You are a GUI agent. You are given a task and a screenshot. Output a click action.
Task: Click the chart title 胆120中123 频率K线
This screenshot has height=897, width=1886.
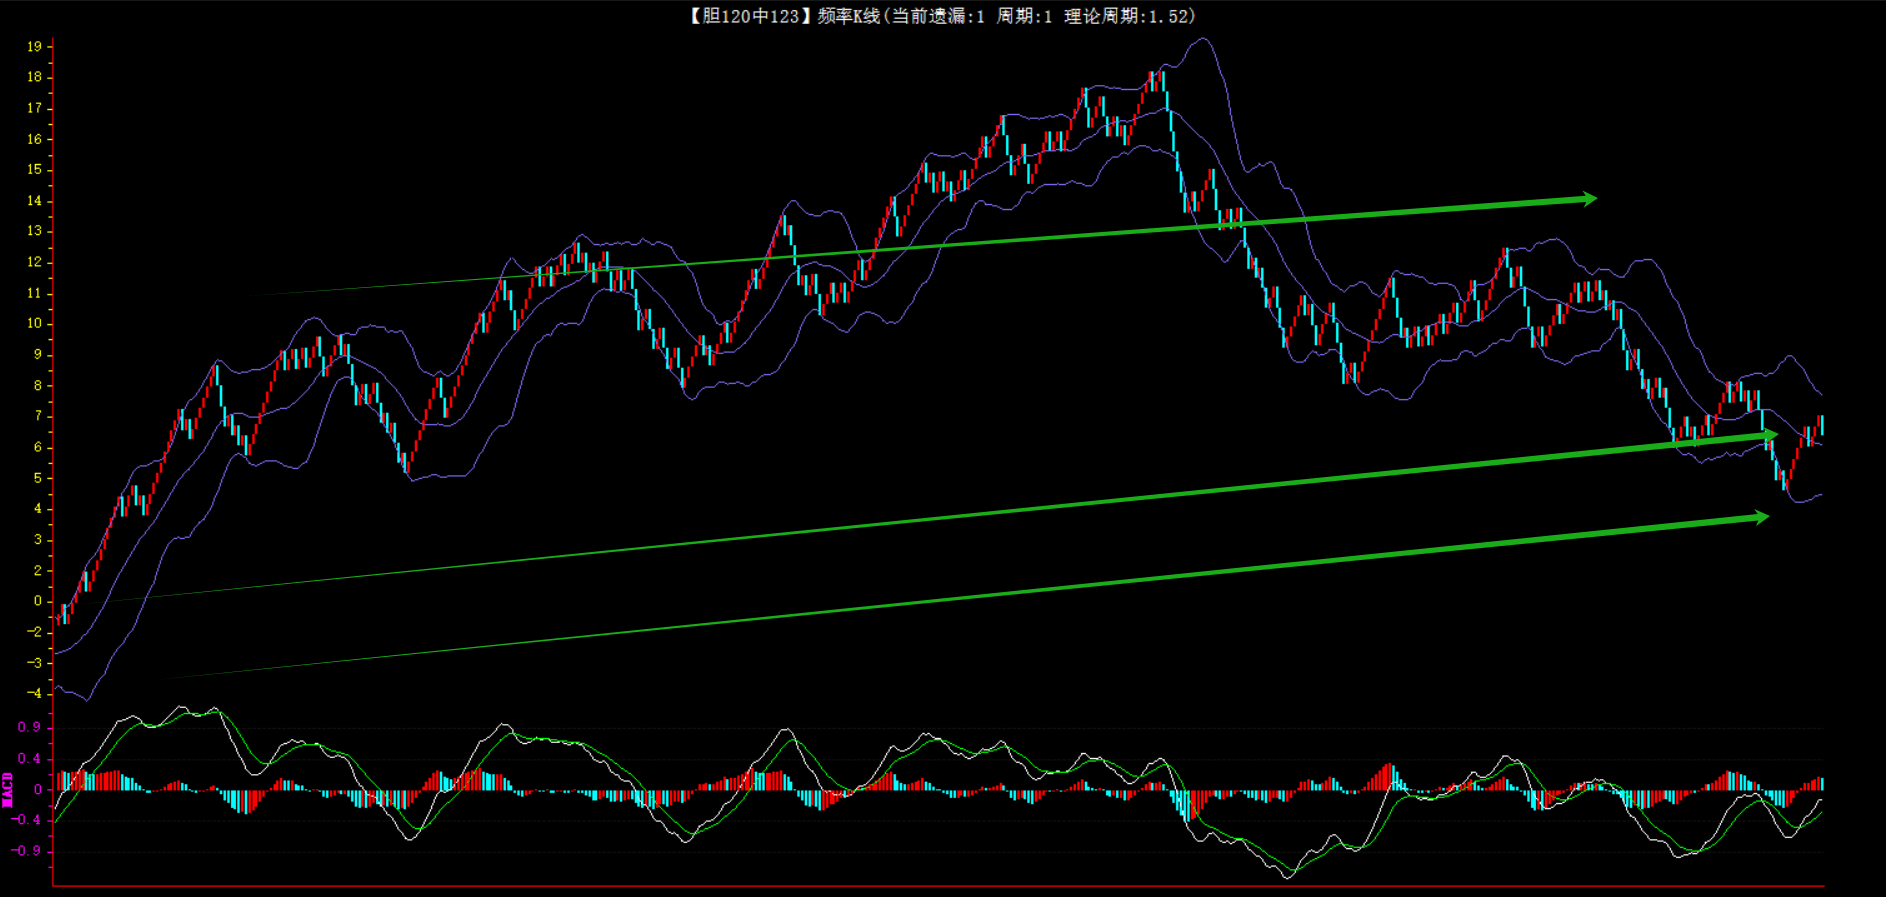pos(785,16)
